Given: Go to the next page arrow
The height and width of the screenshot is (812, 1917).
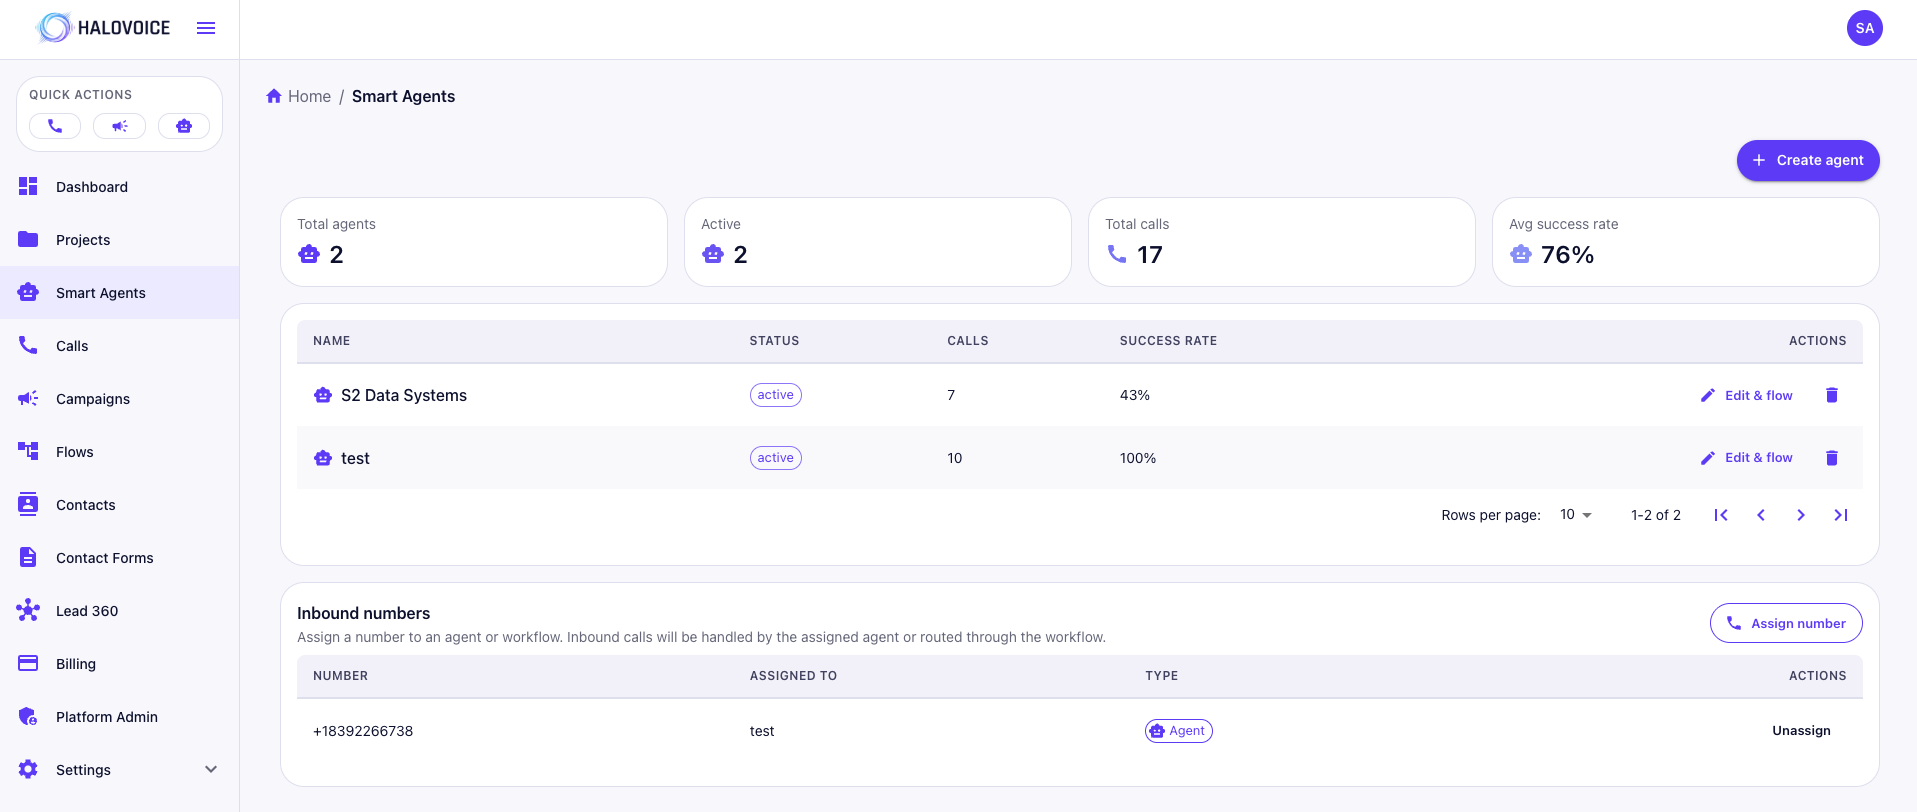Looking at the screenshot, I should pyautogui.click(x=1800, y=515).
